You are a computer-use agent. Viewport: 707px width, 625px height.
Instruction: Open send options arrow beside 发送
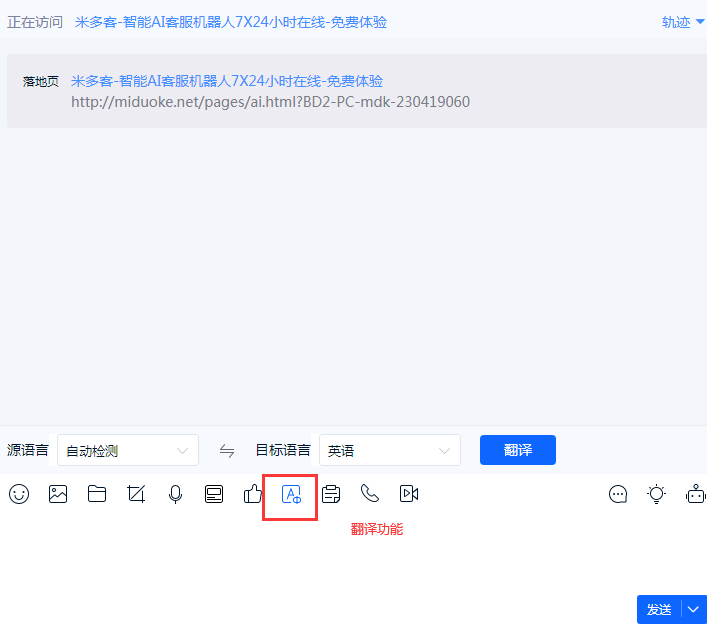[x=693, y=610]
